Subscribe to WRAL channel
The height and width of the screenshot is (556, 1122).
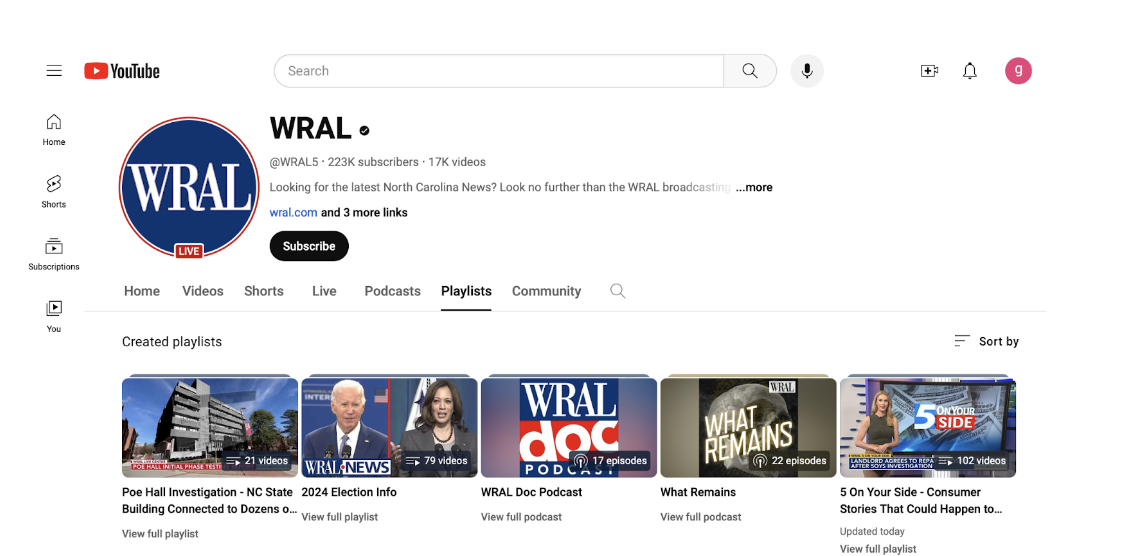(x=309, y=246)
